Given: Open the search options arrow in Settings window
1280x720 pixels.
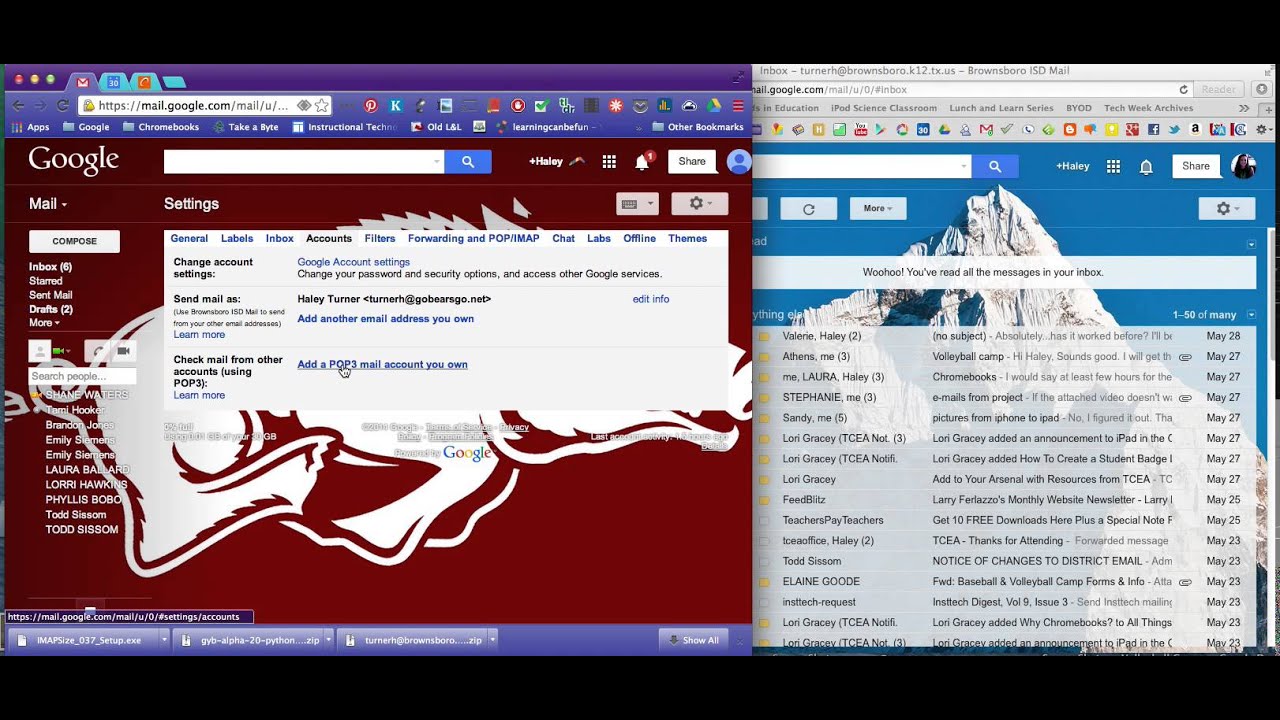Looking at the screenshot, I should (436, 161).
